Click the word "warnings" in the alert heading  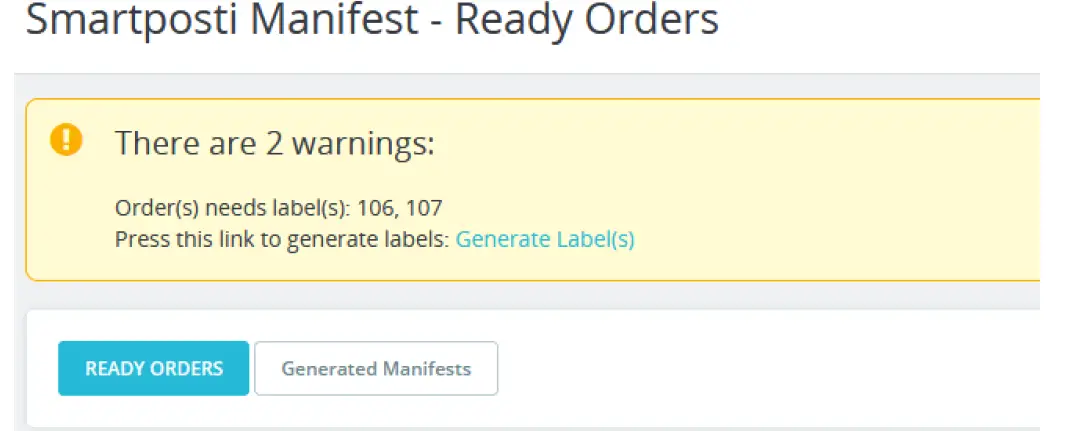pyautogui.click(x=363, y=144)
